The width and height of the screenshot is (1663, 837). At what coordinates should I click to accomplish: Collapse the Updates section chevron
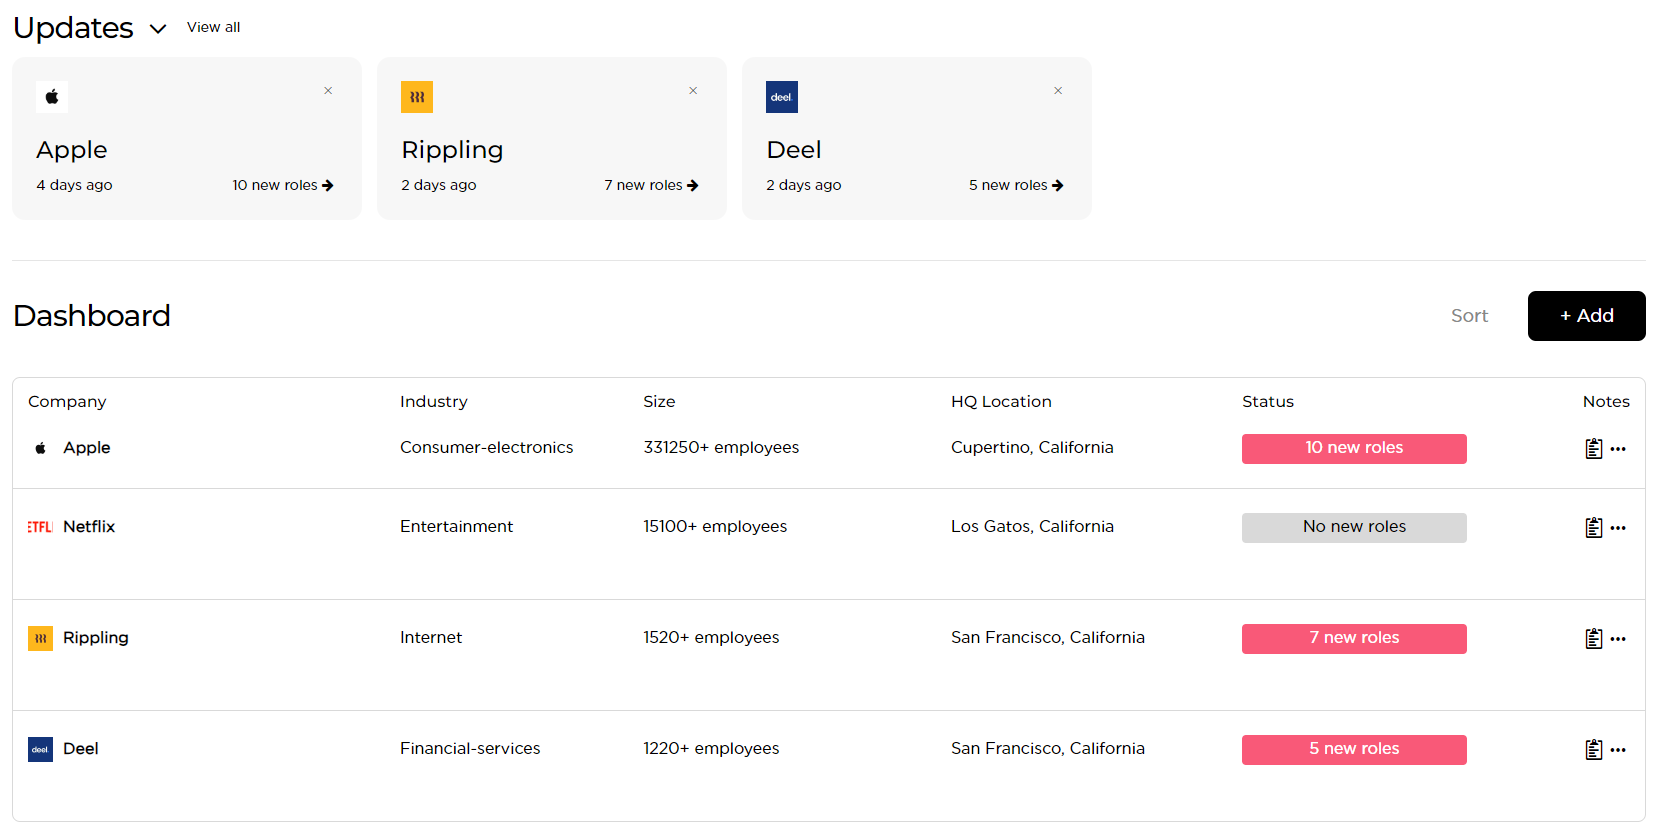pyautogui.click(x=158, y=29)
